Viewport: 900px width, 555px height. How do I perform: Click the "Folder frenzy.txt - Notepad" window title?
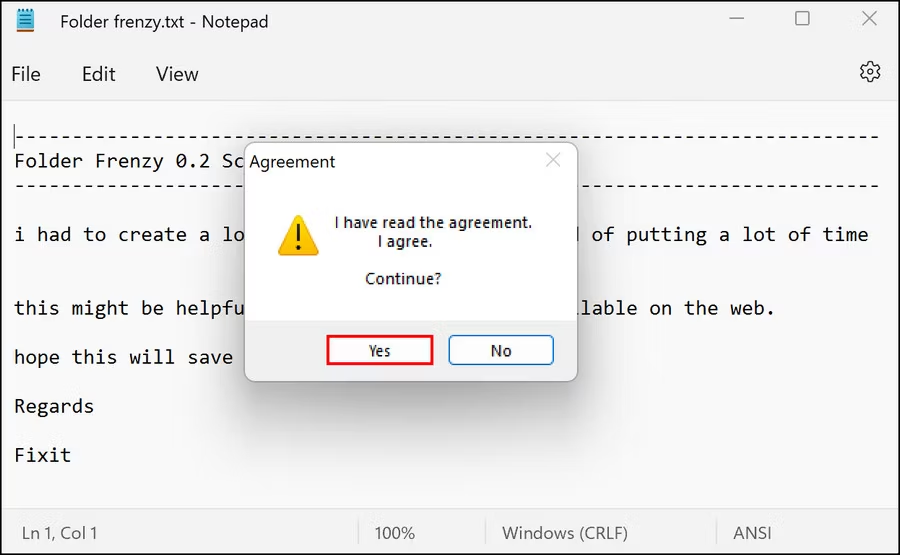tap(164, 21)
